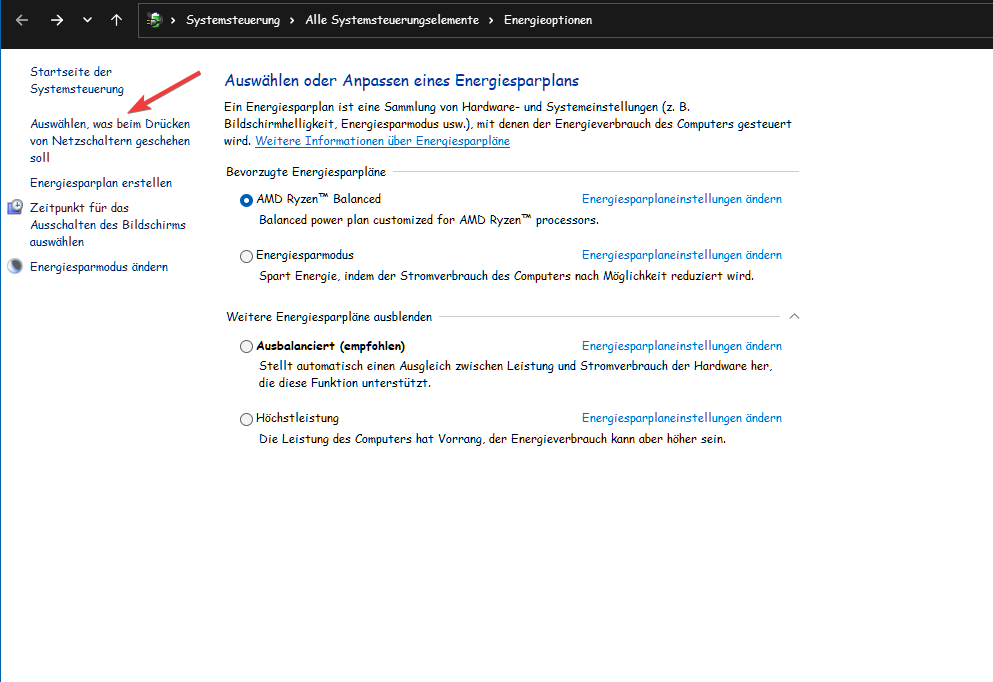The image size is (993, 682).
Task: Click Weitere Energiesparpläne ausblenden label
Action: [x=329, y=317]
